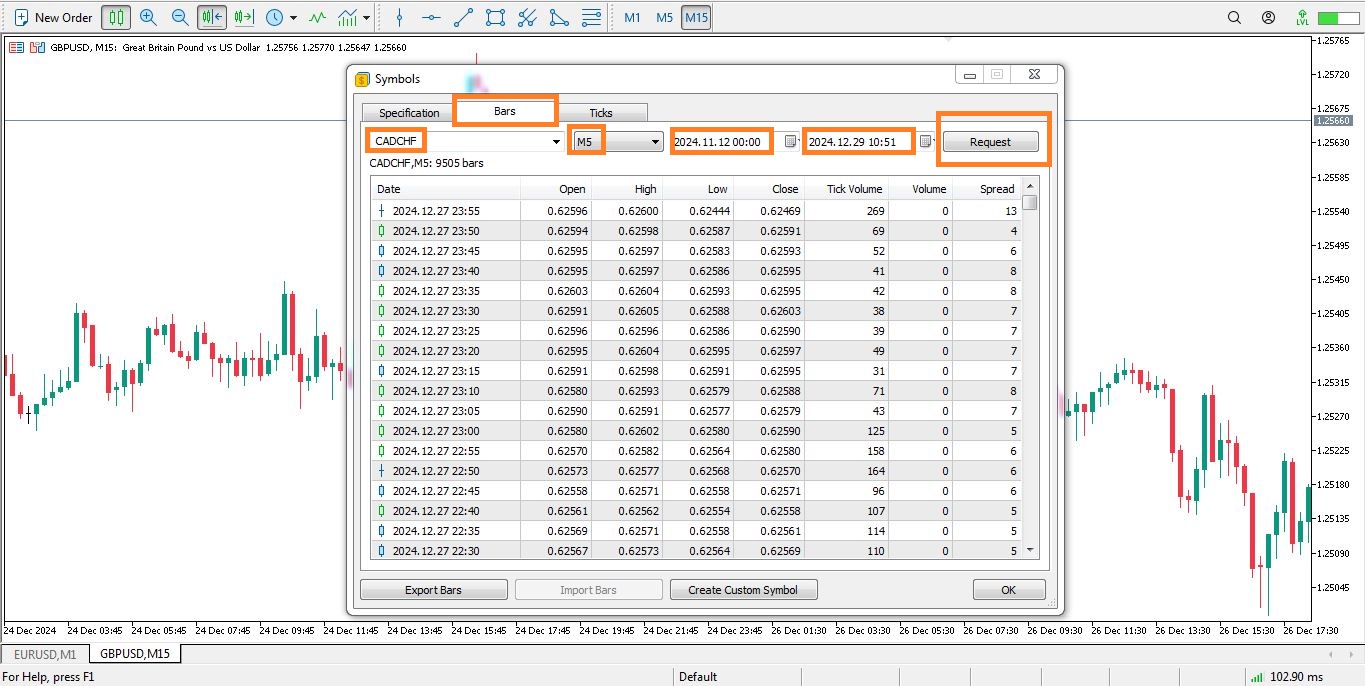Image resolution: width=1365 pixels, height=686 pixels.
Task: Expand the CADCHF symbol dropdown
Action: (x=557, y=142)
